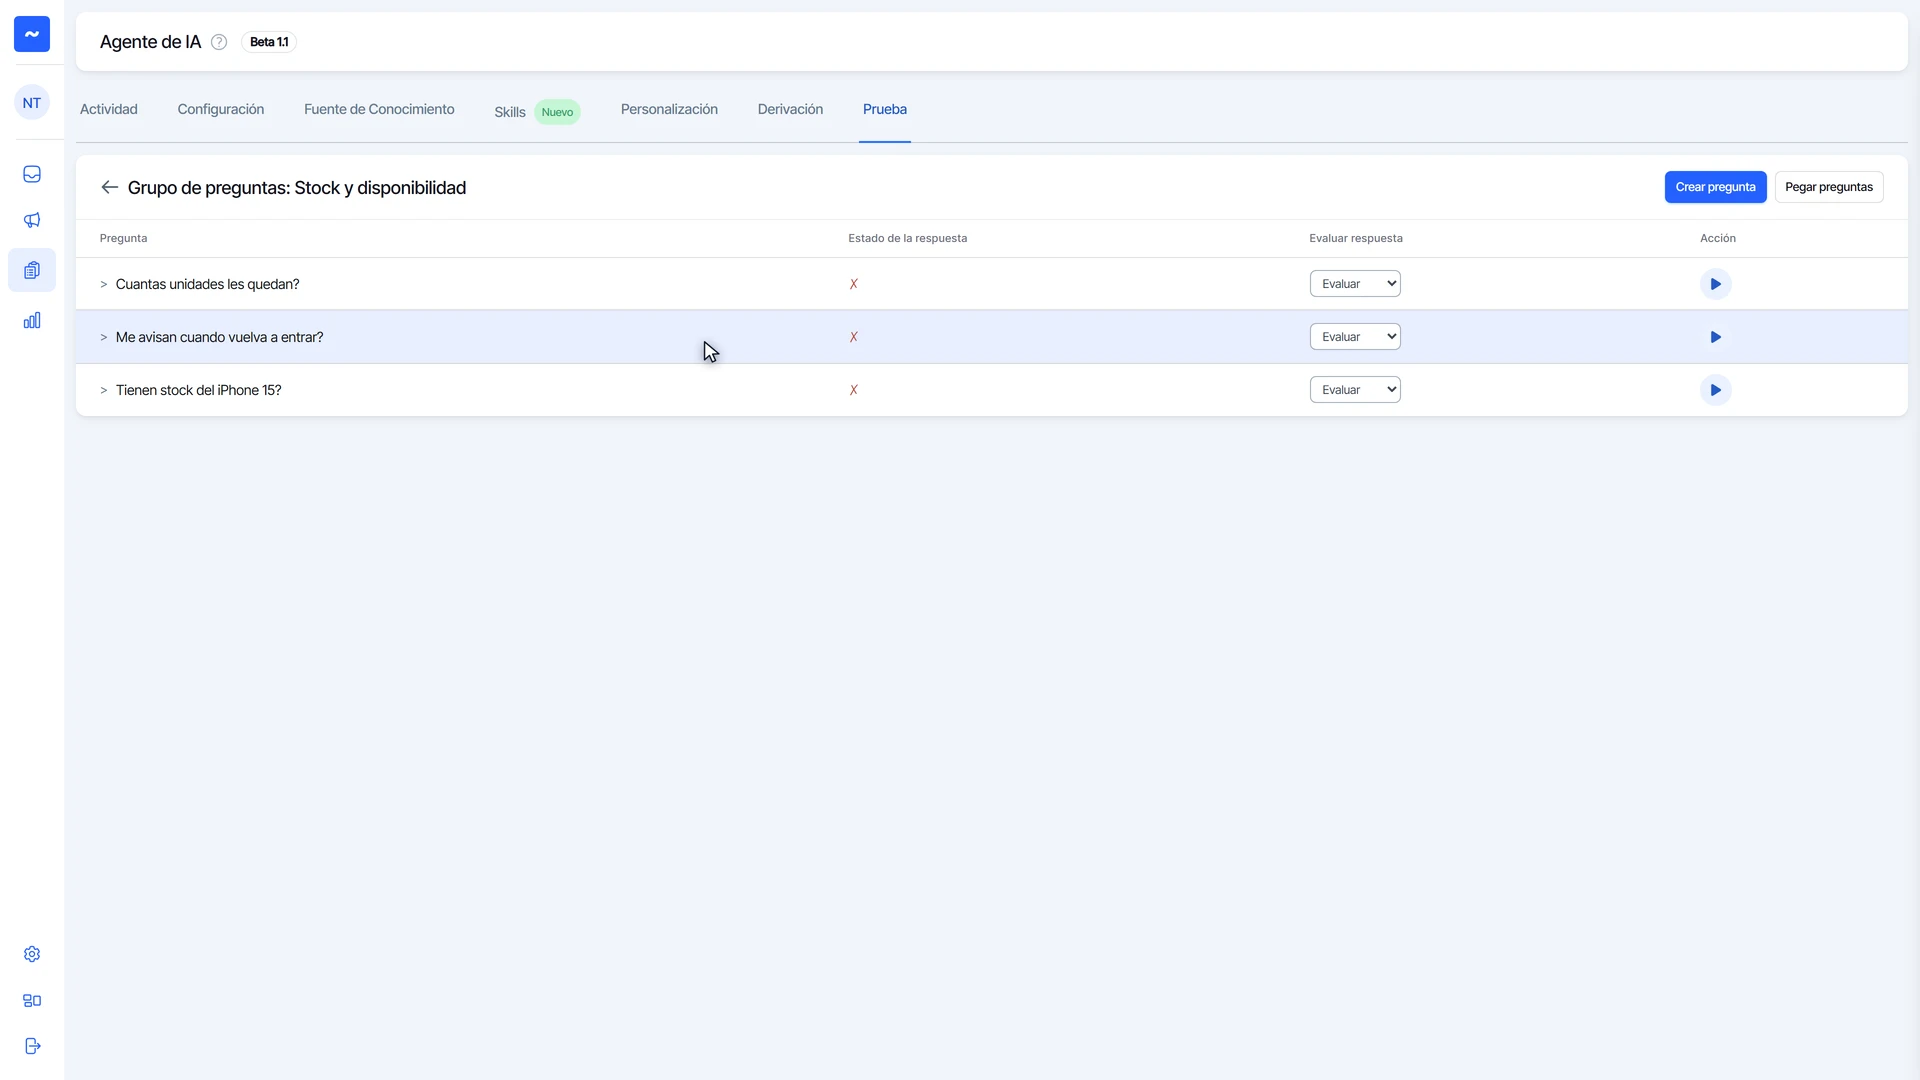1920x1080 pixels.
Task: Open Evaluar dropdown for 'Me avisan cuando vuelva'
Action: pos(1355,337)
